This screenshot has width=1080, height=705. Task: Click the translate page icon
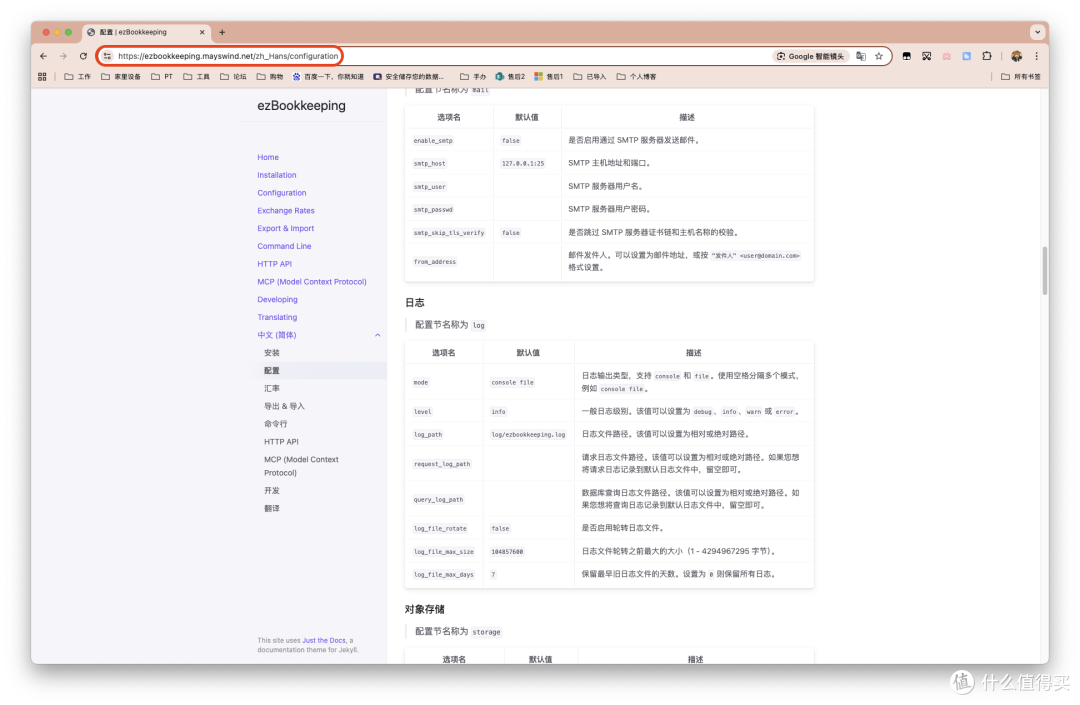(x=861, y=56)
